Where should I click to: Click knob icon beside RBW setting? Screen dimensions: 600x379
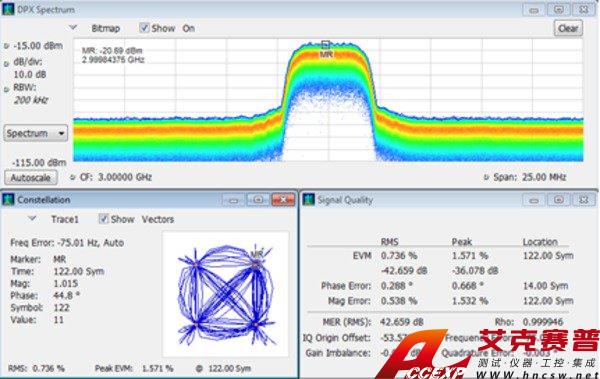click(7, 90)
